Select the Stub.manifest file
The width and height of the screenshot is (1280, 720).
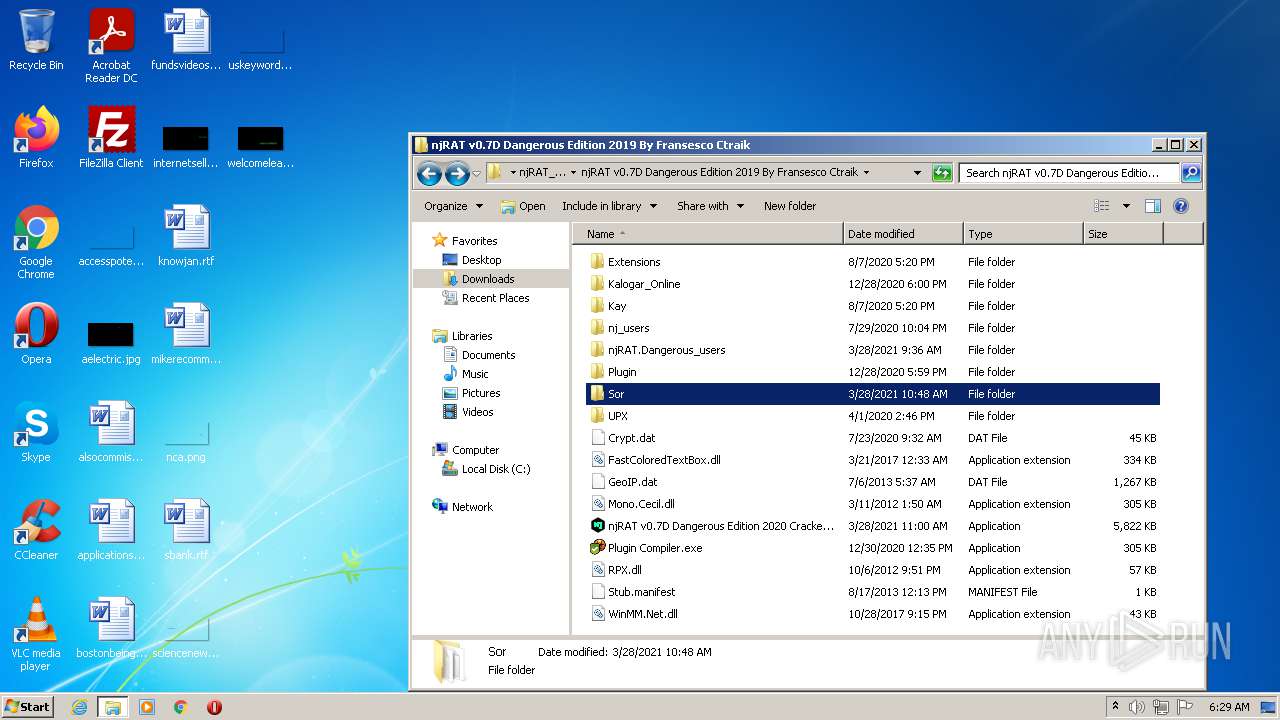click(x=873, y=592)
